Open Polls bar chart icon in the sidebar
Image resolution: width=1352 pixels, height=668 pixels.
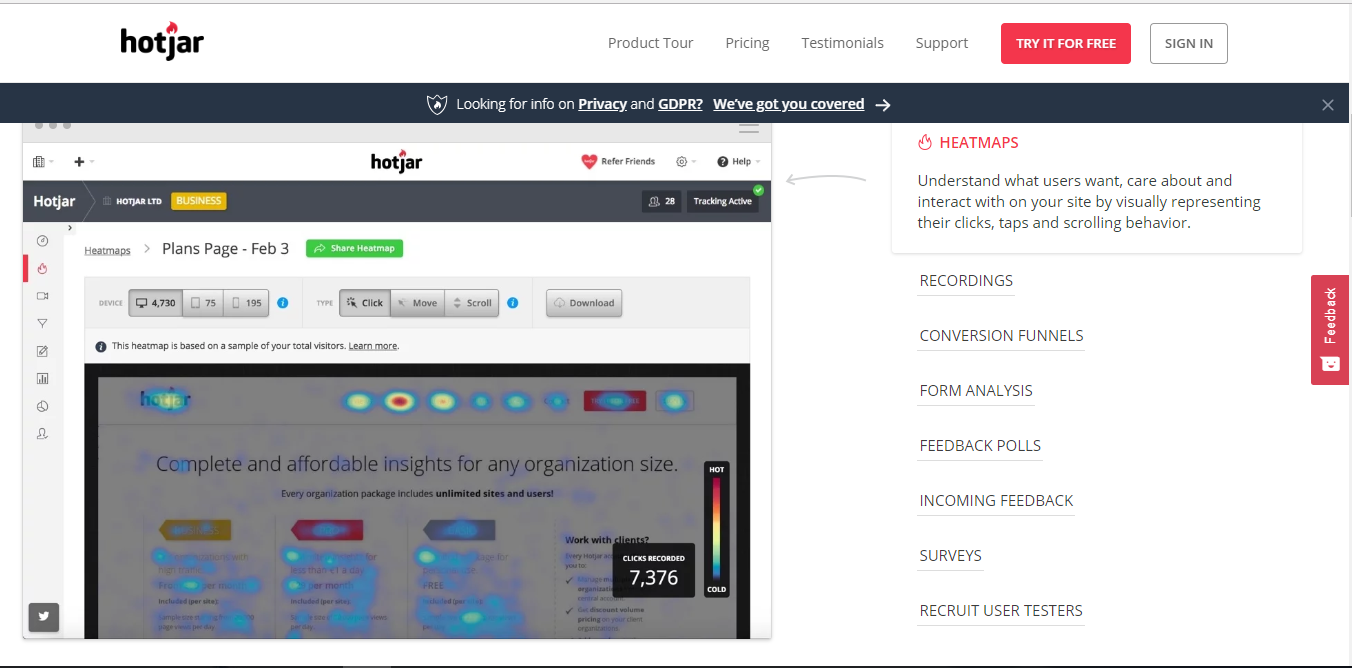[x=42, y=379]
